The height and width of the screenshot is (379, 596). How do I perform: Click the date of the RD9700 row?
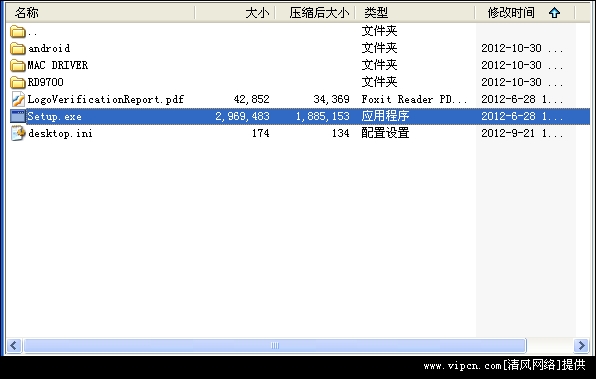(x=522, y=82)
